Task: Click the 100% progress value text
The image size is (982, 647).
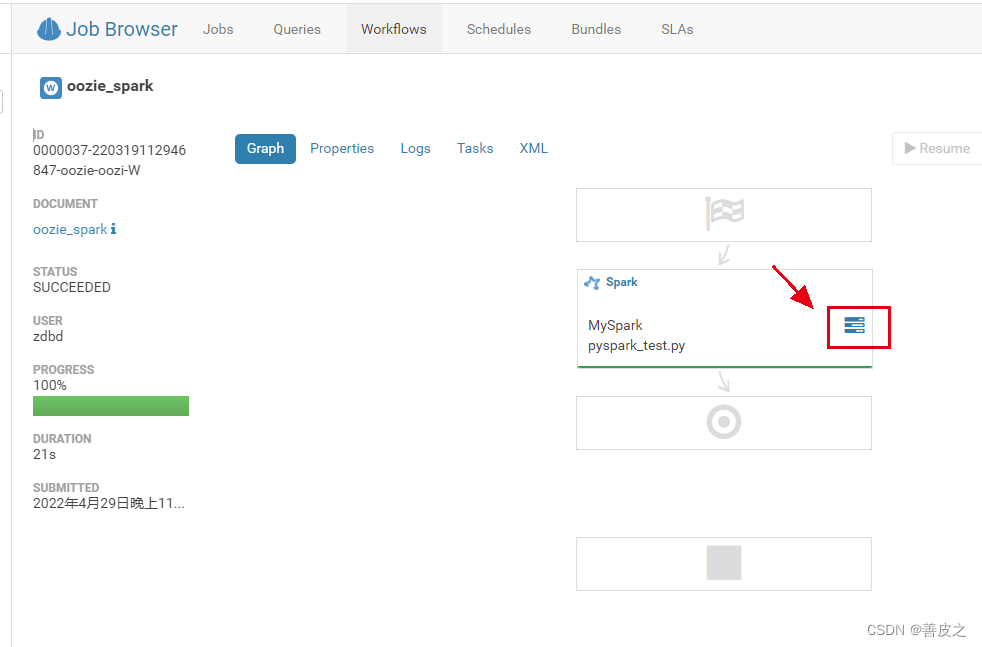Action: point(50,385)
